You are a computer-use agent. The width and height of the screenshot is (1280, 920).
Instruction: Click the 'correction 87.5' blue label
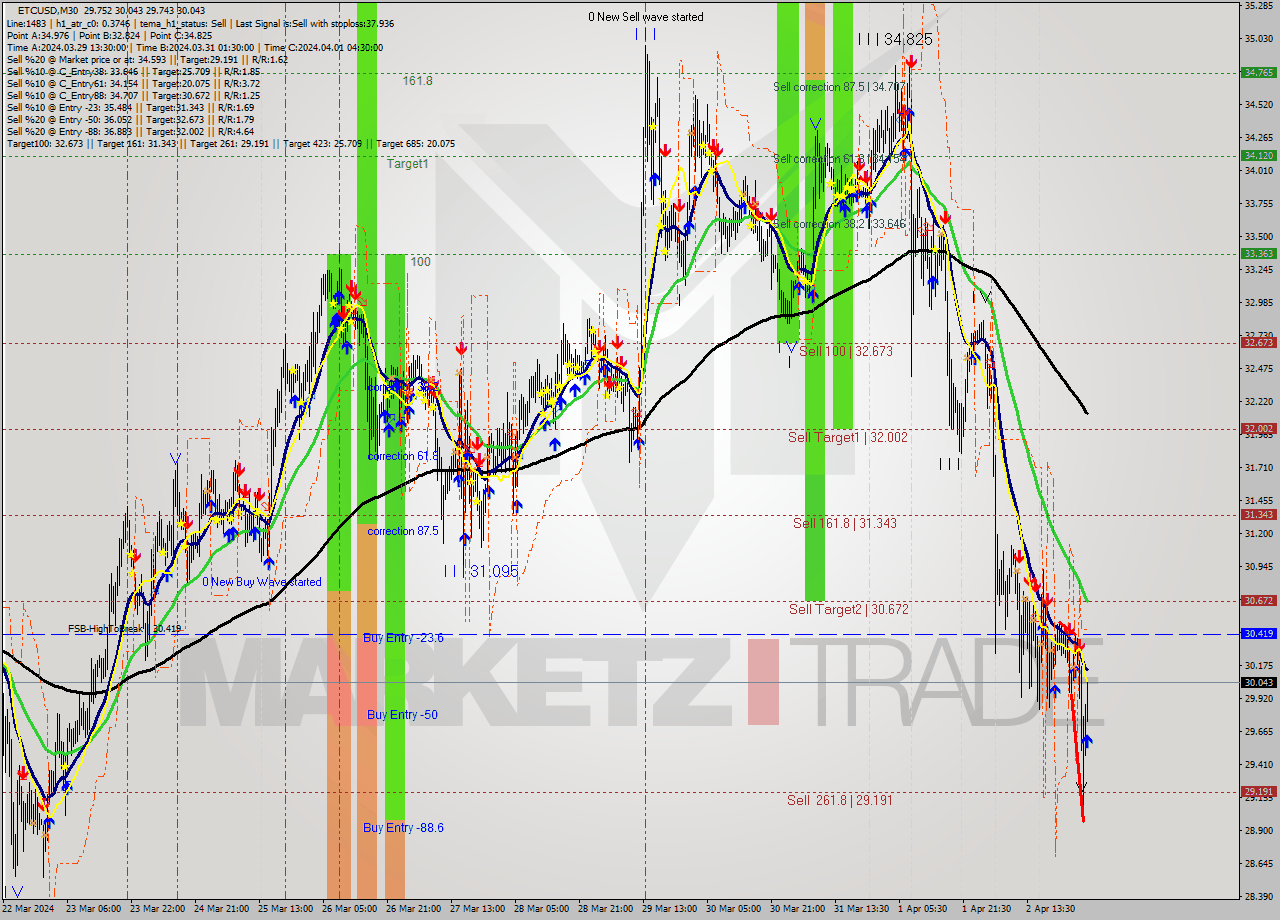point(403,531)
